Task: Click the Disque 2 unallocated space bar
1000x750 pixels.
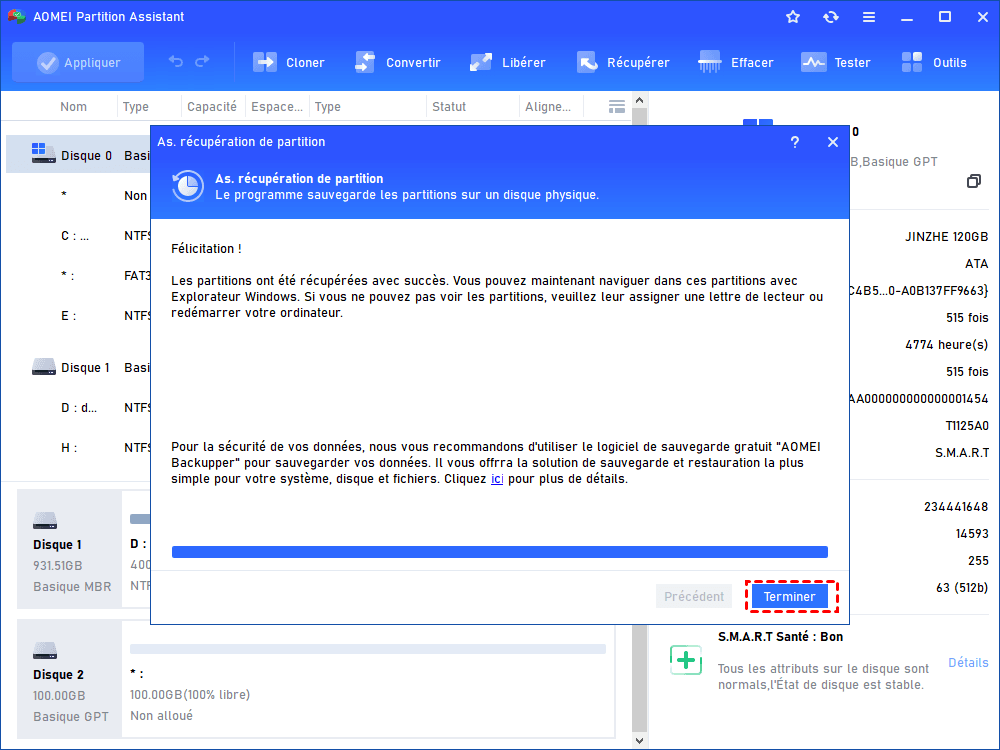Action: pos(367,649)
